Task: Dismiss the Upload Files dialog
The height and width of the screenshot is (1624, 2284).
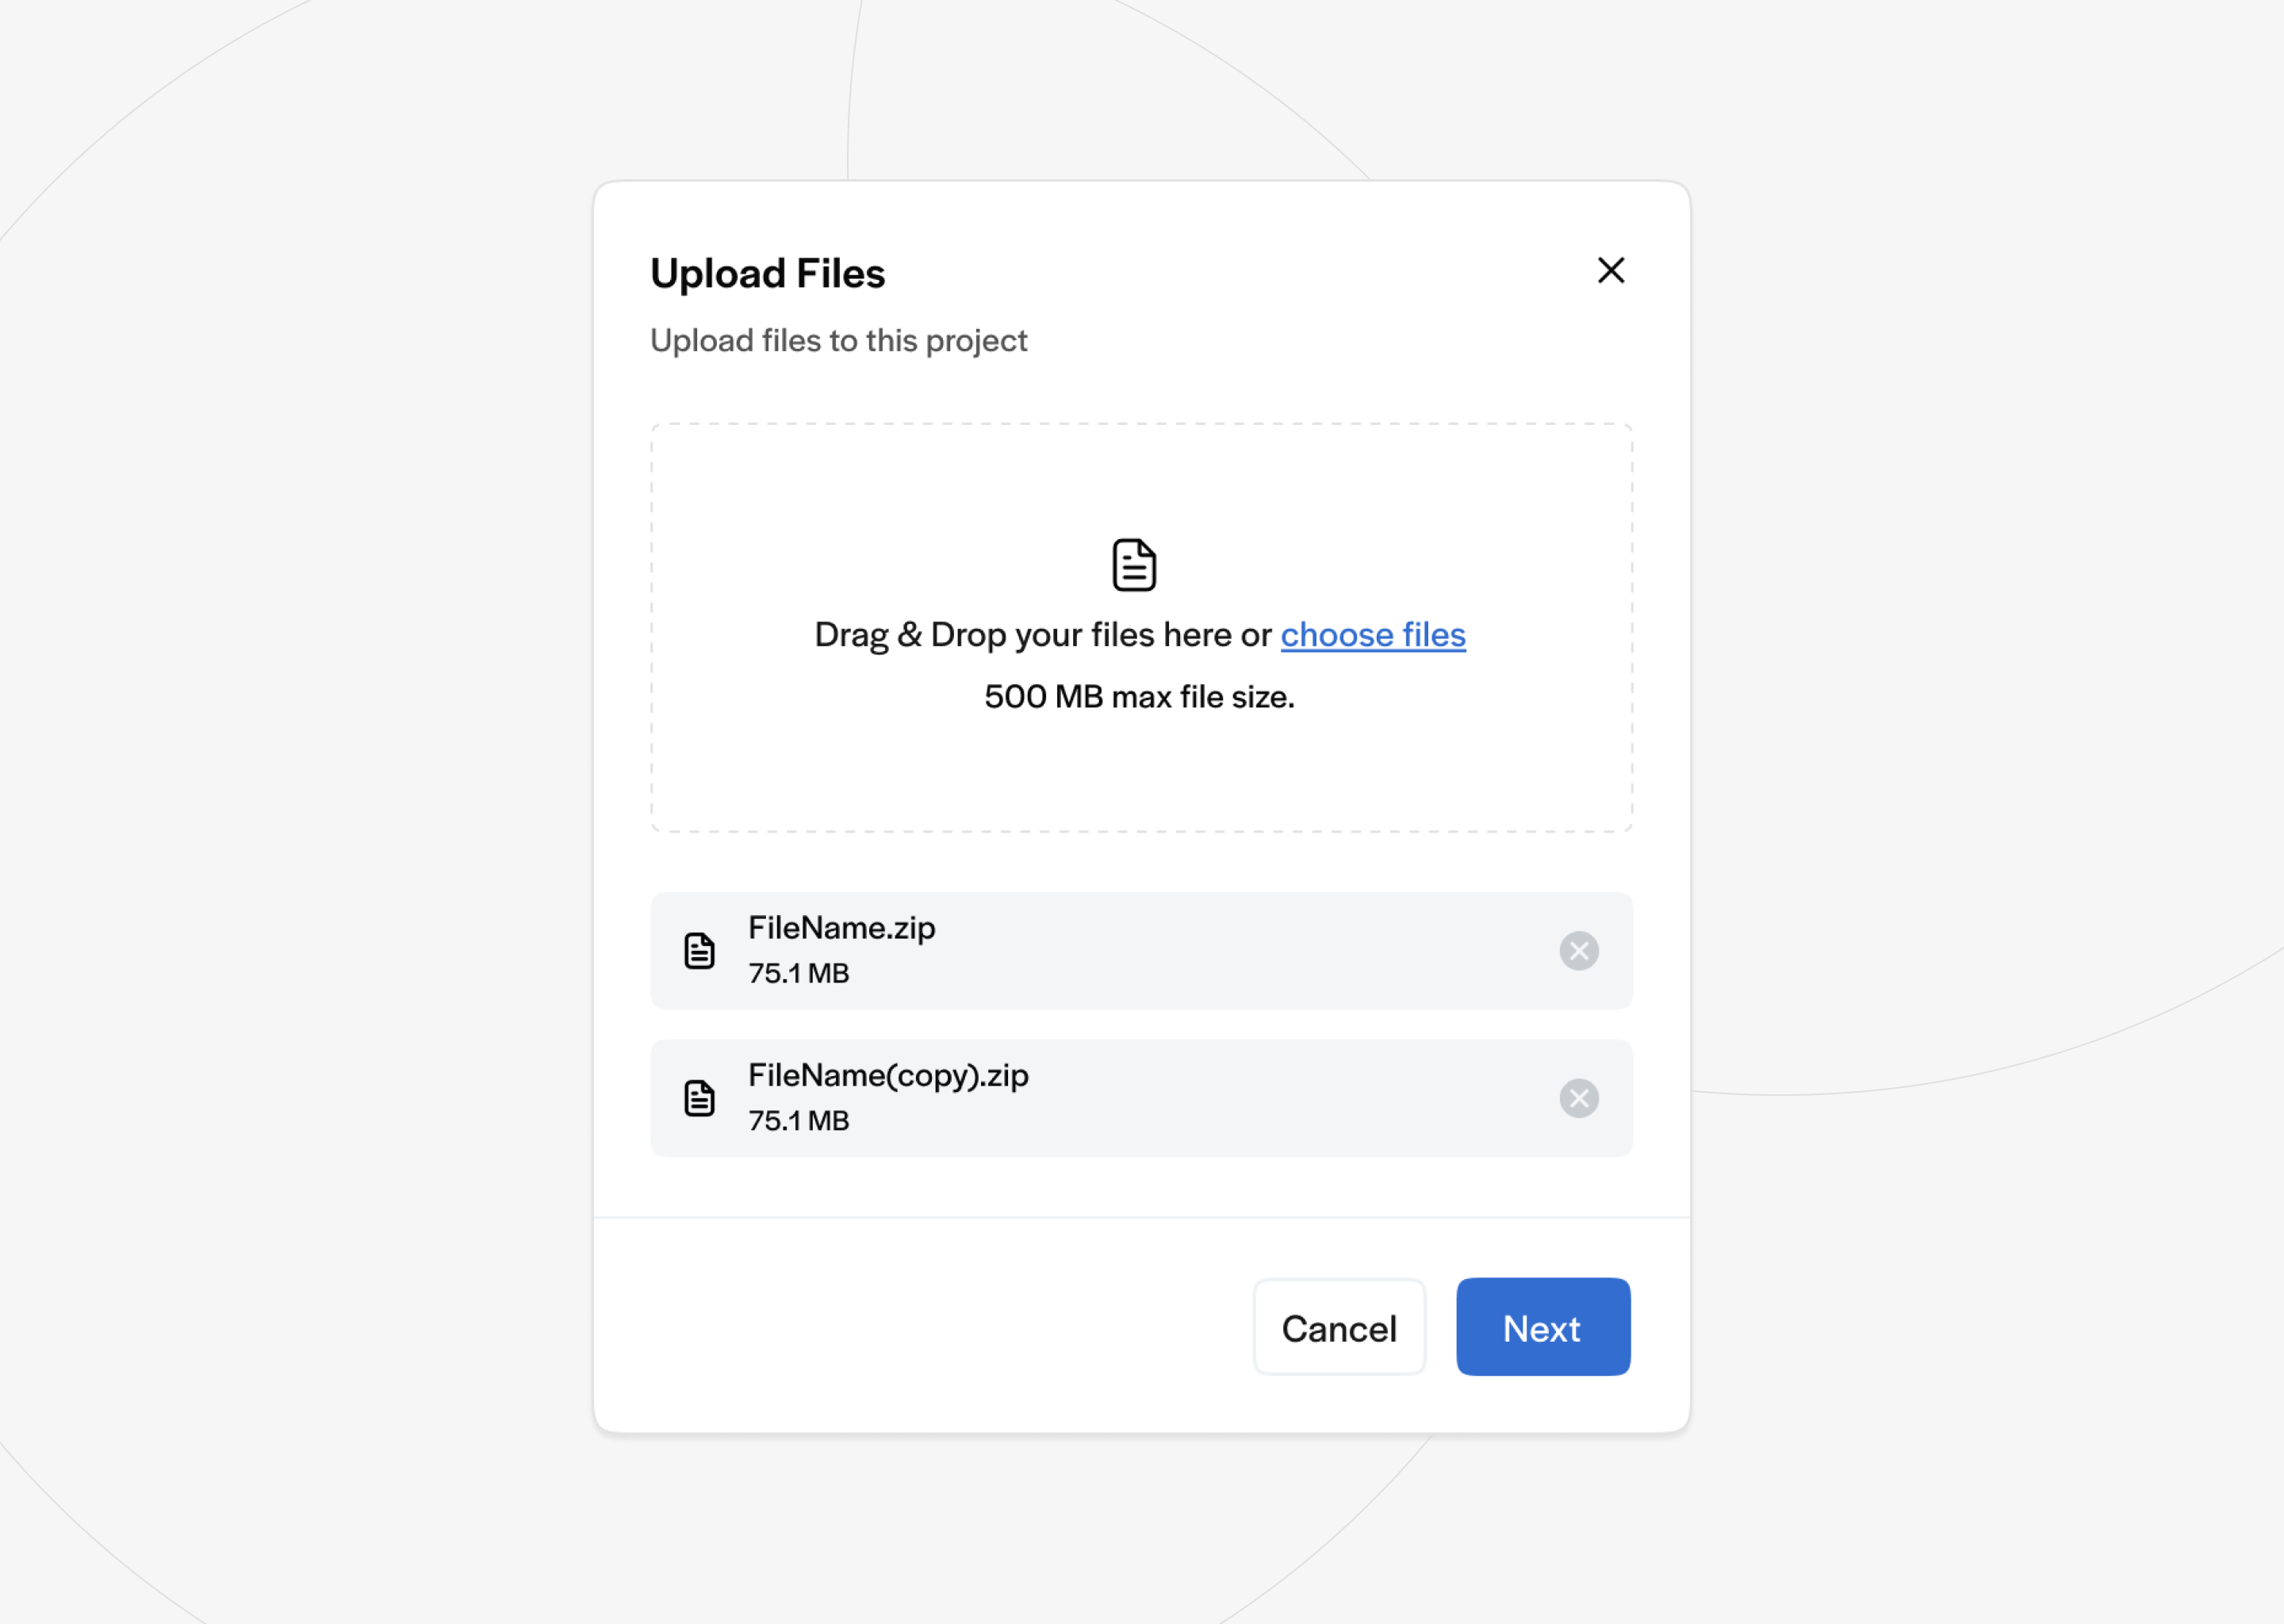Action: pyautogui.click(x=1610, y=271)
